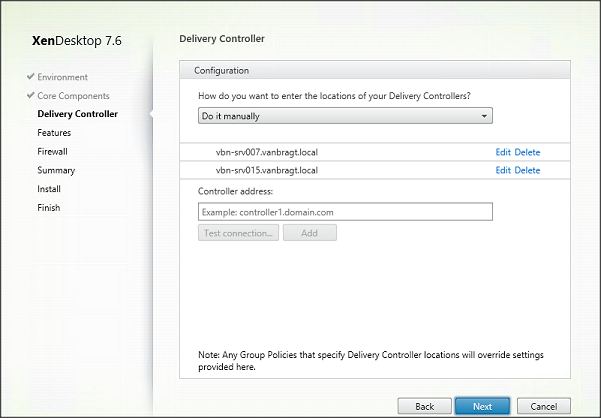This screenshot has width=601, height=418.
Task: Jump to the Features step
Action: coord(54,133)
